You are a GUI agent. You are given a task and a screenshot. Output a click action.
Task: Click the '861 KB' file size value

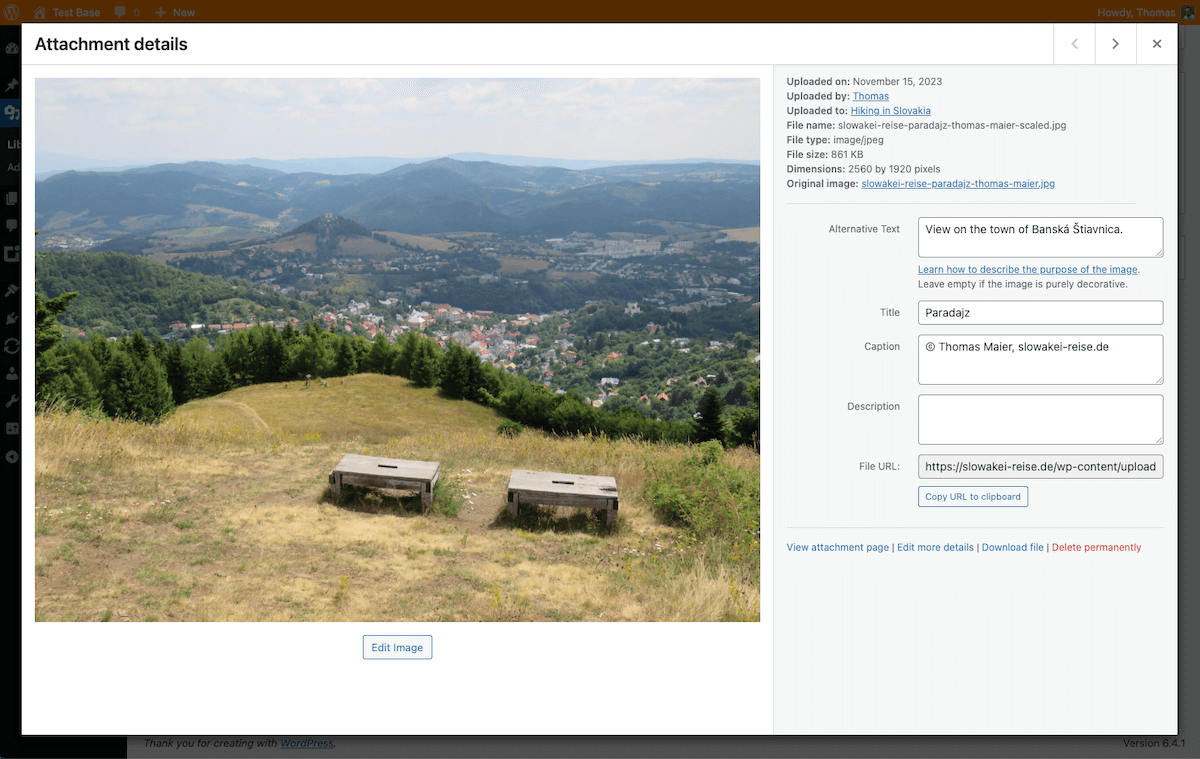(x=847, y=154)
